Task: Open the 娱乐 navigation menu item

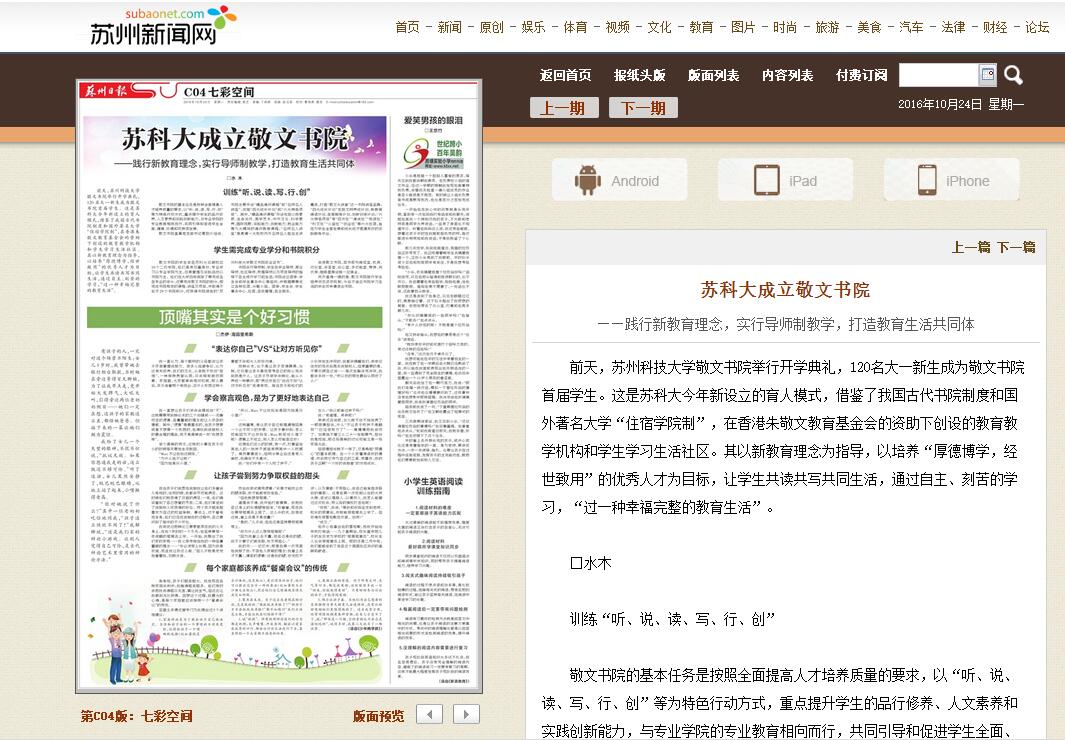Action: point(534,27)
